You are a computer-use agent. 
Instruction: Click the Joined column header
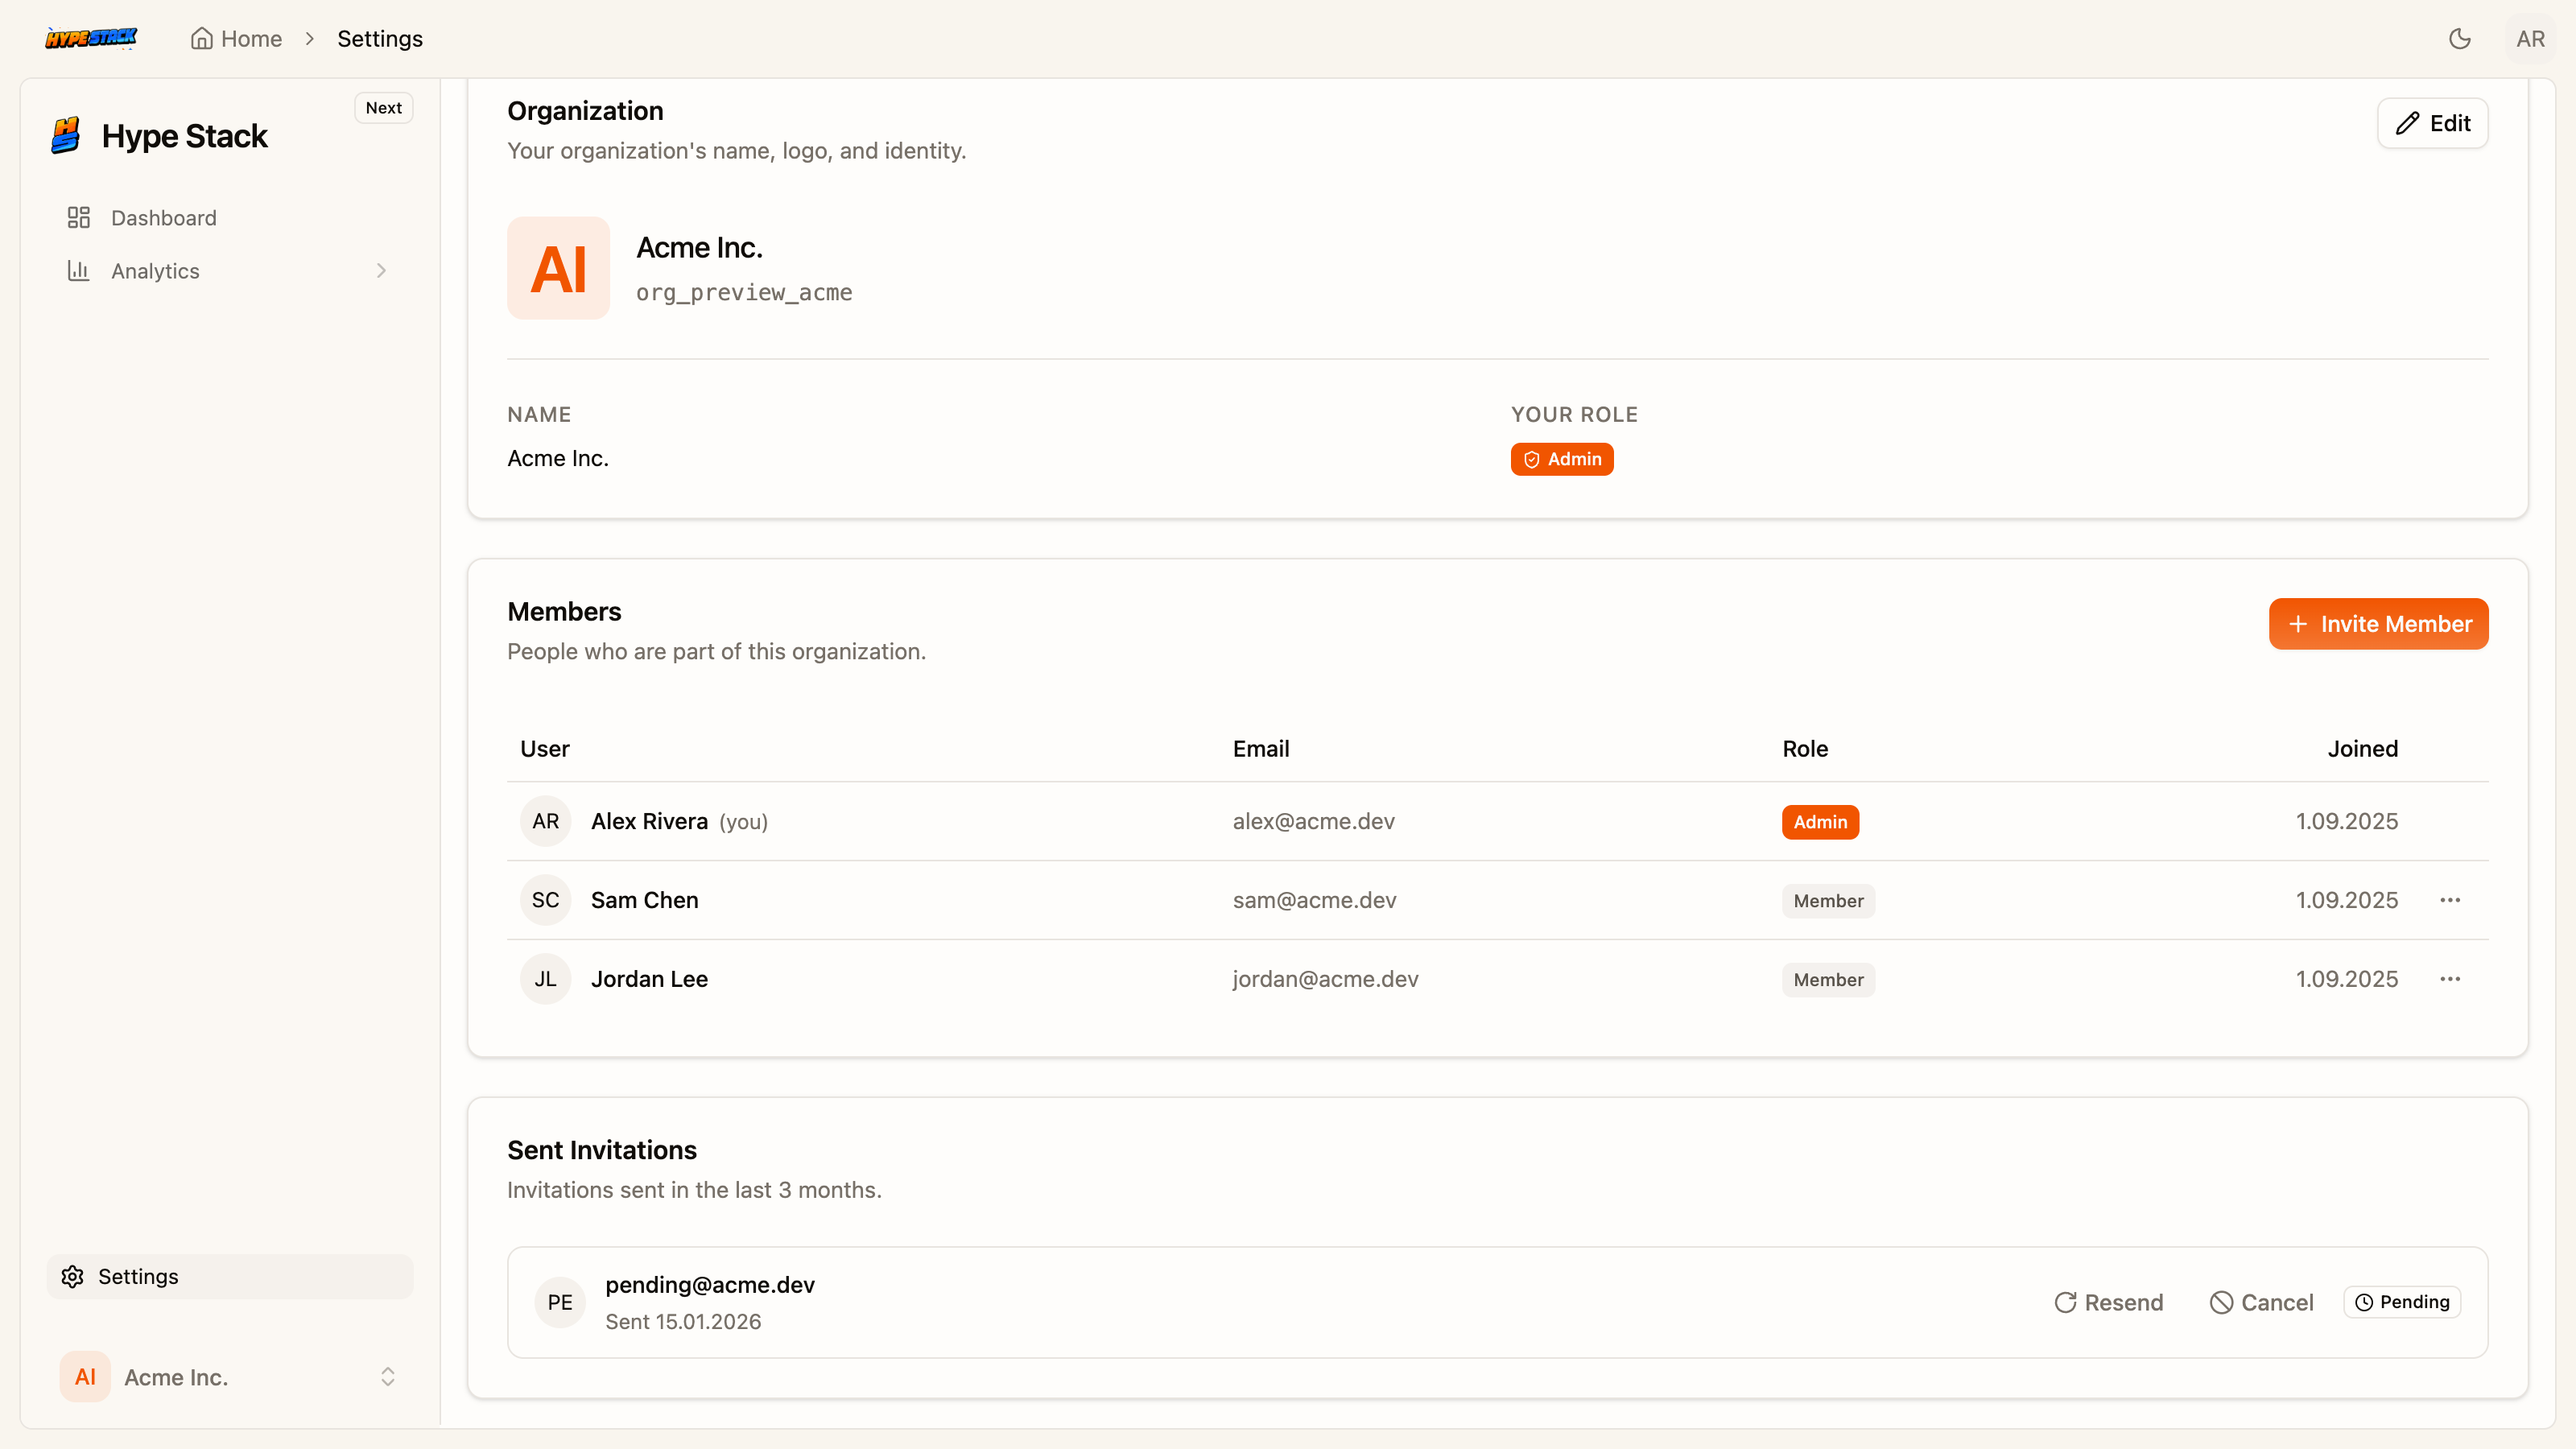[2362, 748]
